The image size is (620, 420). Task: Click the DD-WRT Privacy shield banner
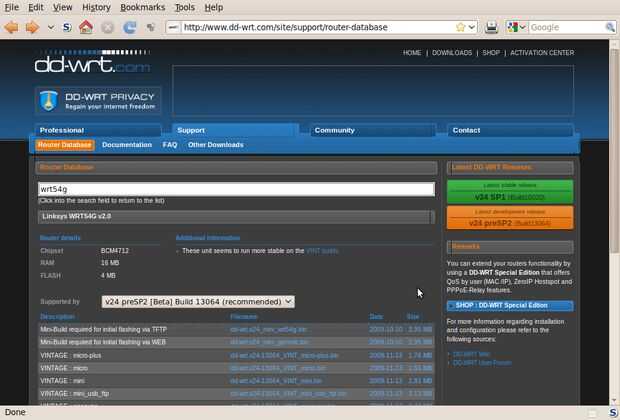point(98,100)
